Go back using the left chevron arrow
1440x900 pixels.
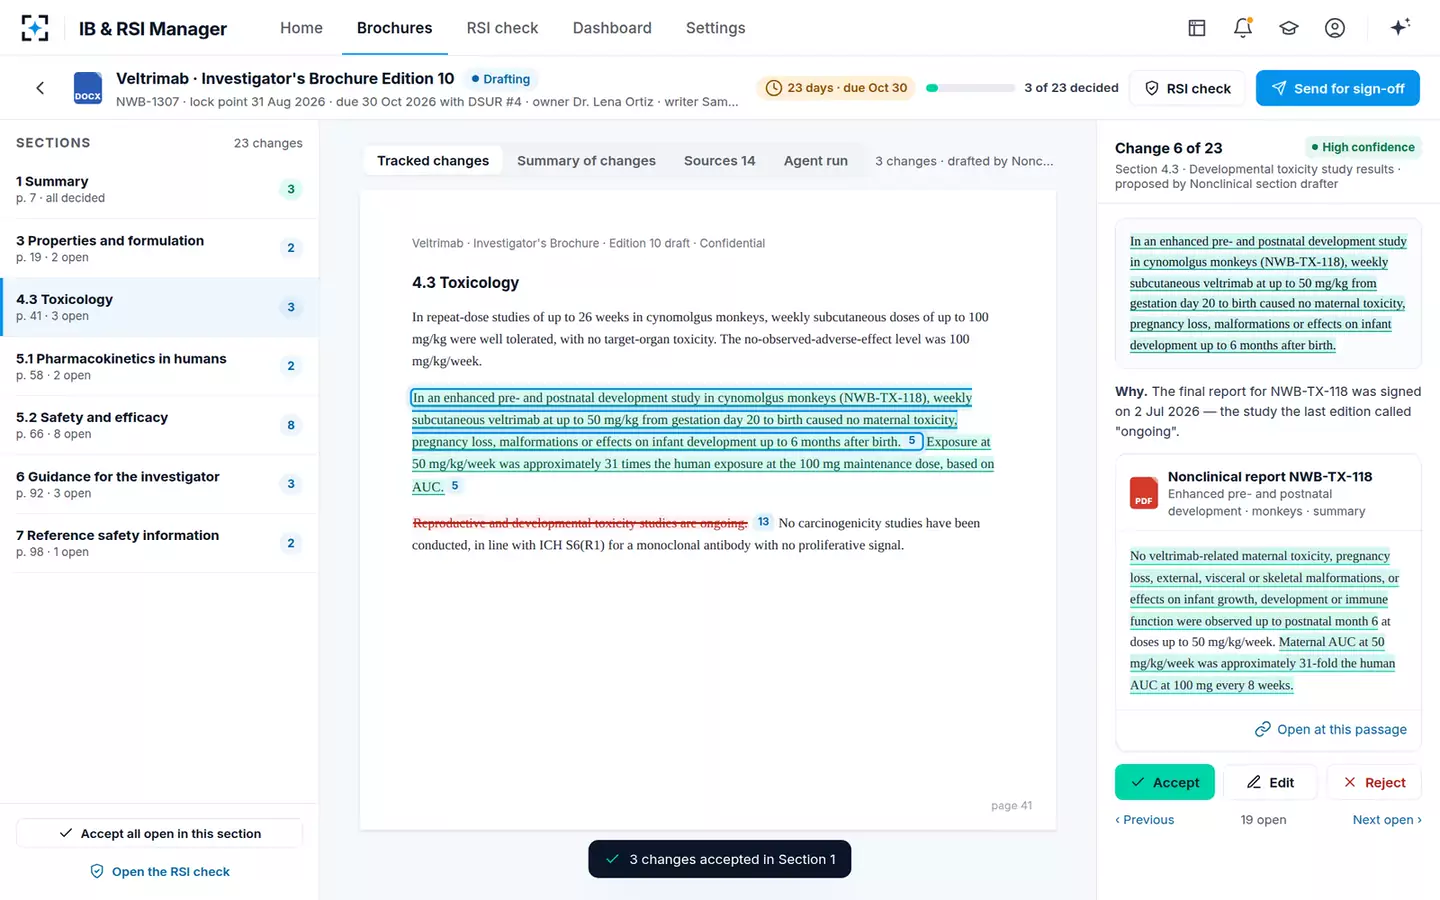pyautogui.click(x=40, y=88)
